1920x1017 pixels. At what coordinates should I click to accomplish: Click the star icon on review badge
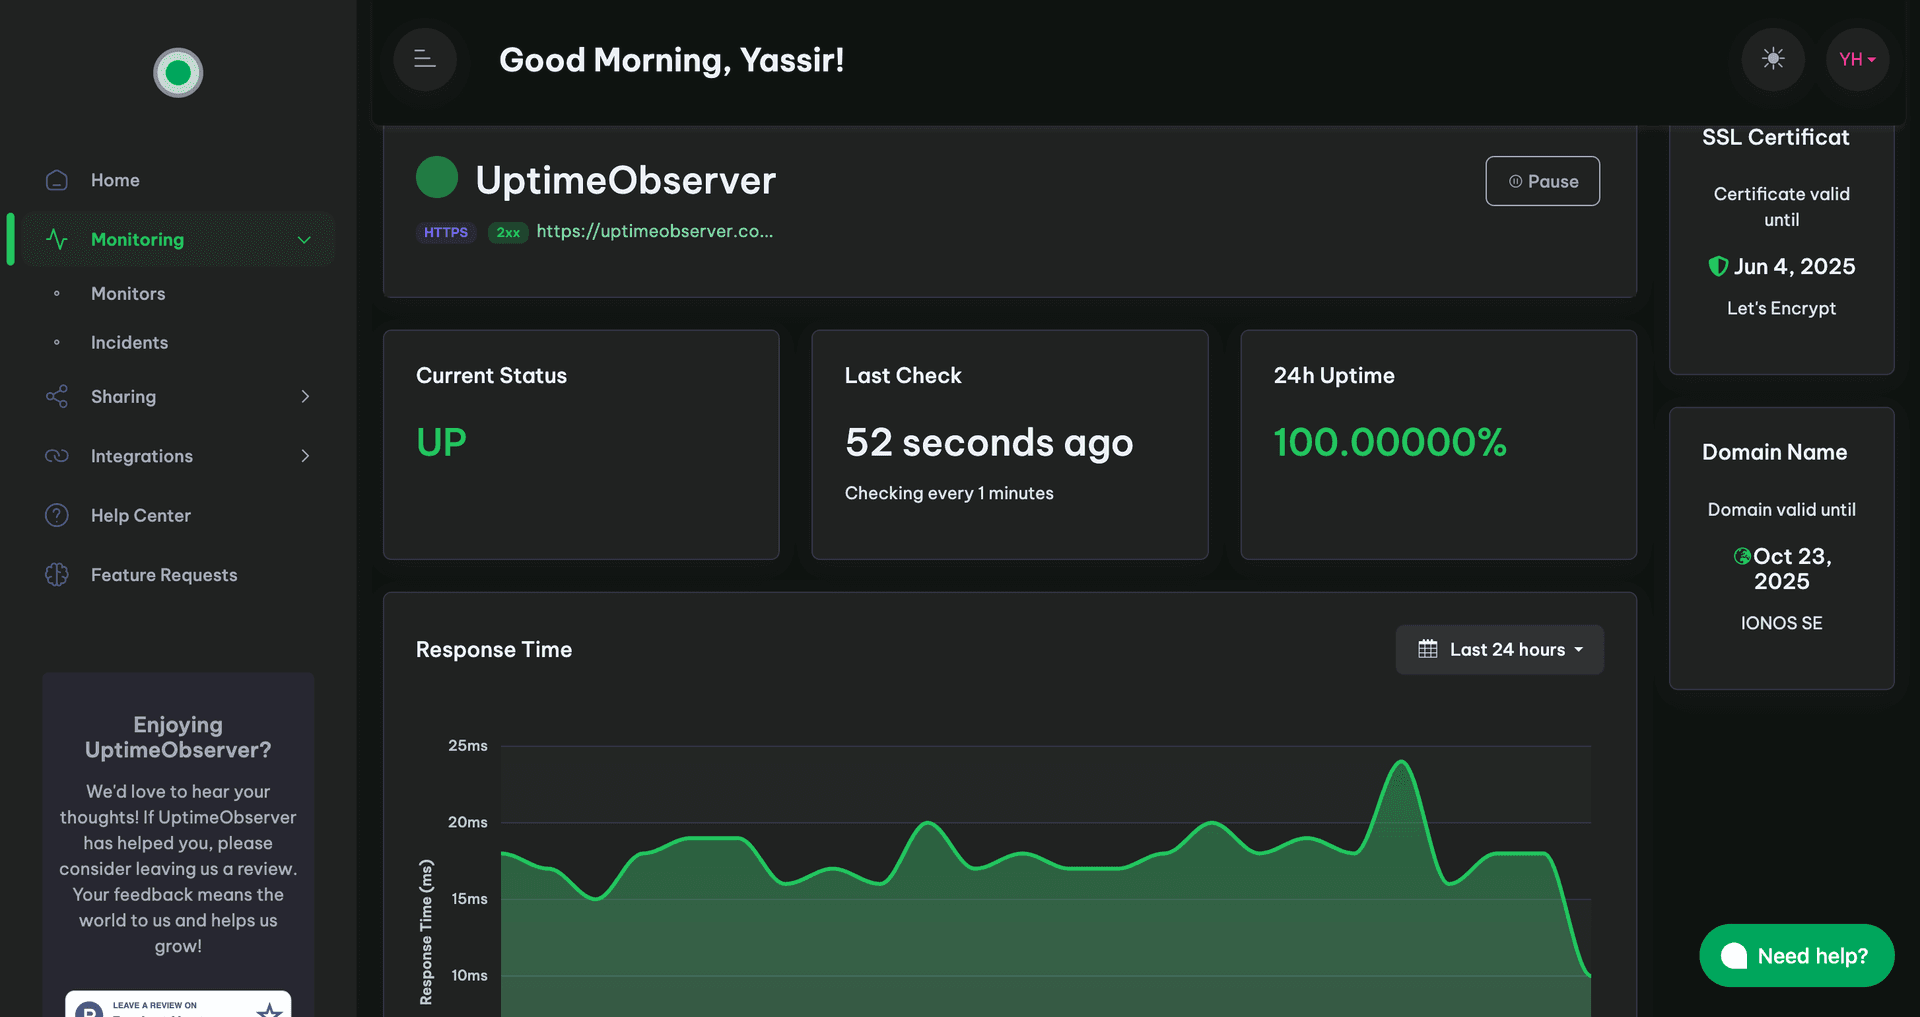269,1009
